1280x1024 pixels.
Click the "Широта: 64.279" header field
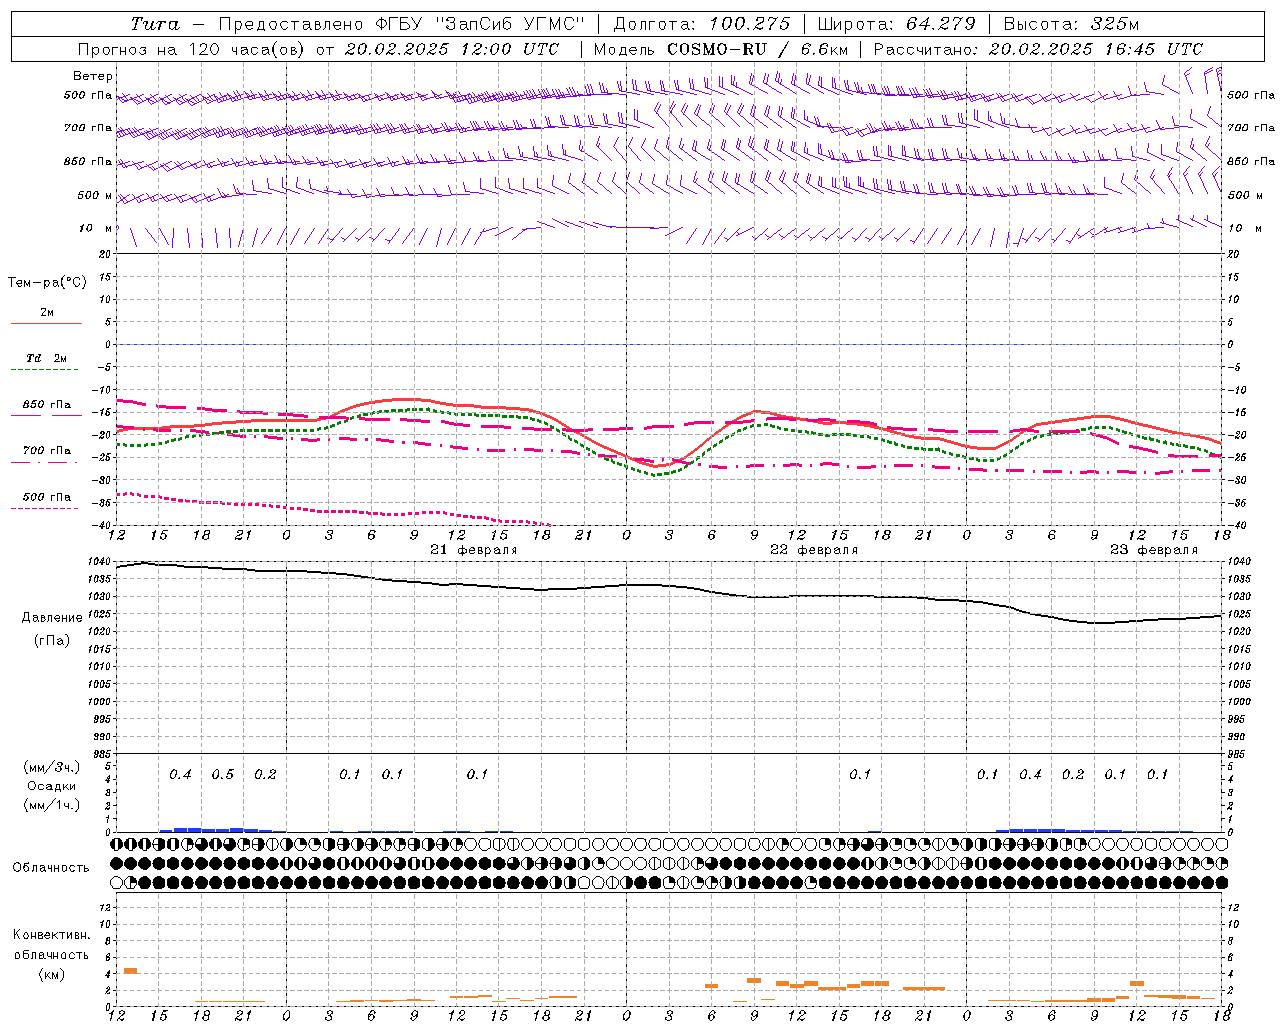[x=896, y=24]
